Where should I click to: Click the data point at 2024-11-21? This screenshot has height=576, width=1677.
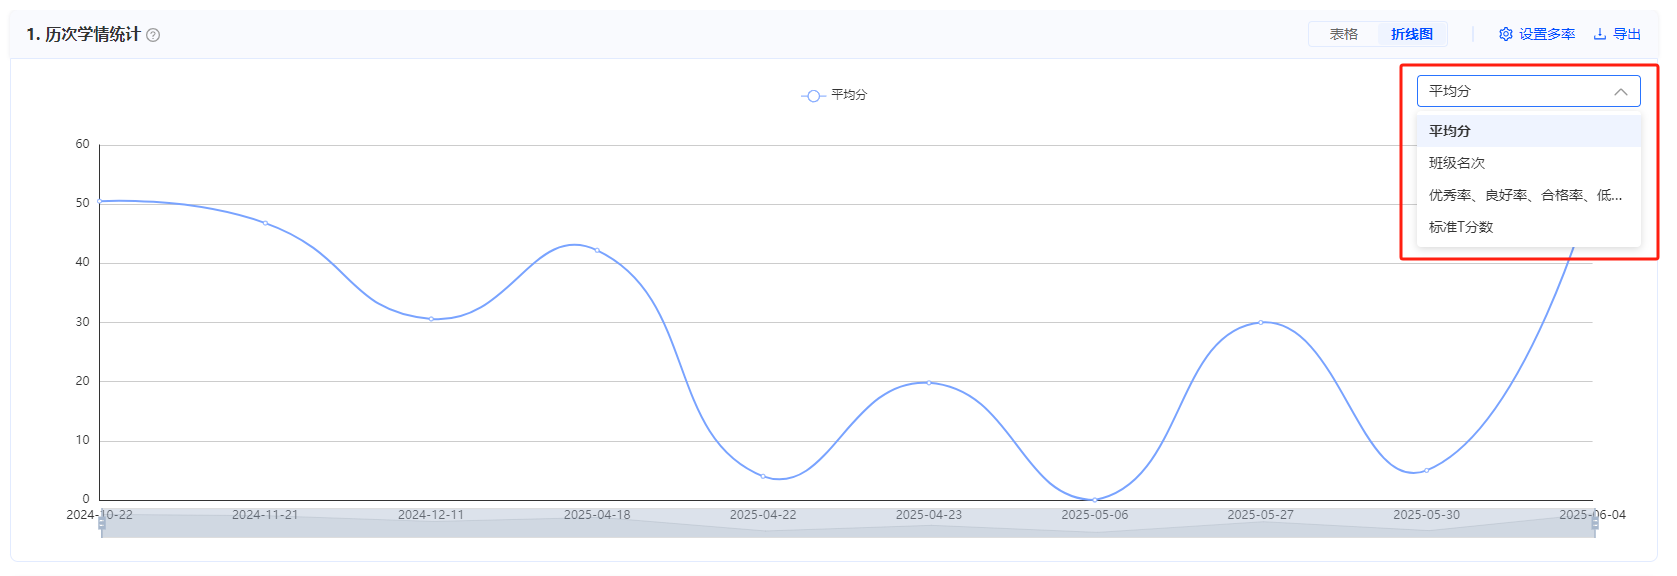[265, 223]
